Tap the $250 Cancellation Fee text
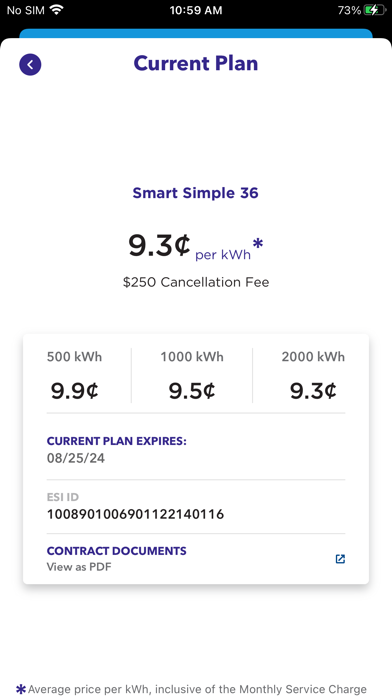Screen dimensions: 392x696 click(196, 282)
